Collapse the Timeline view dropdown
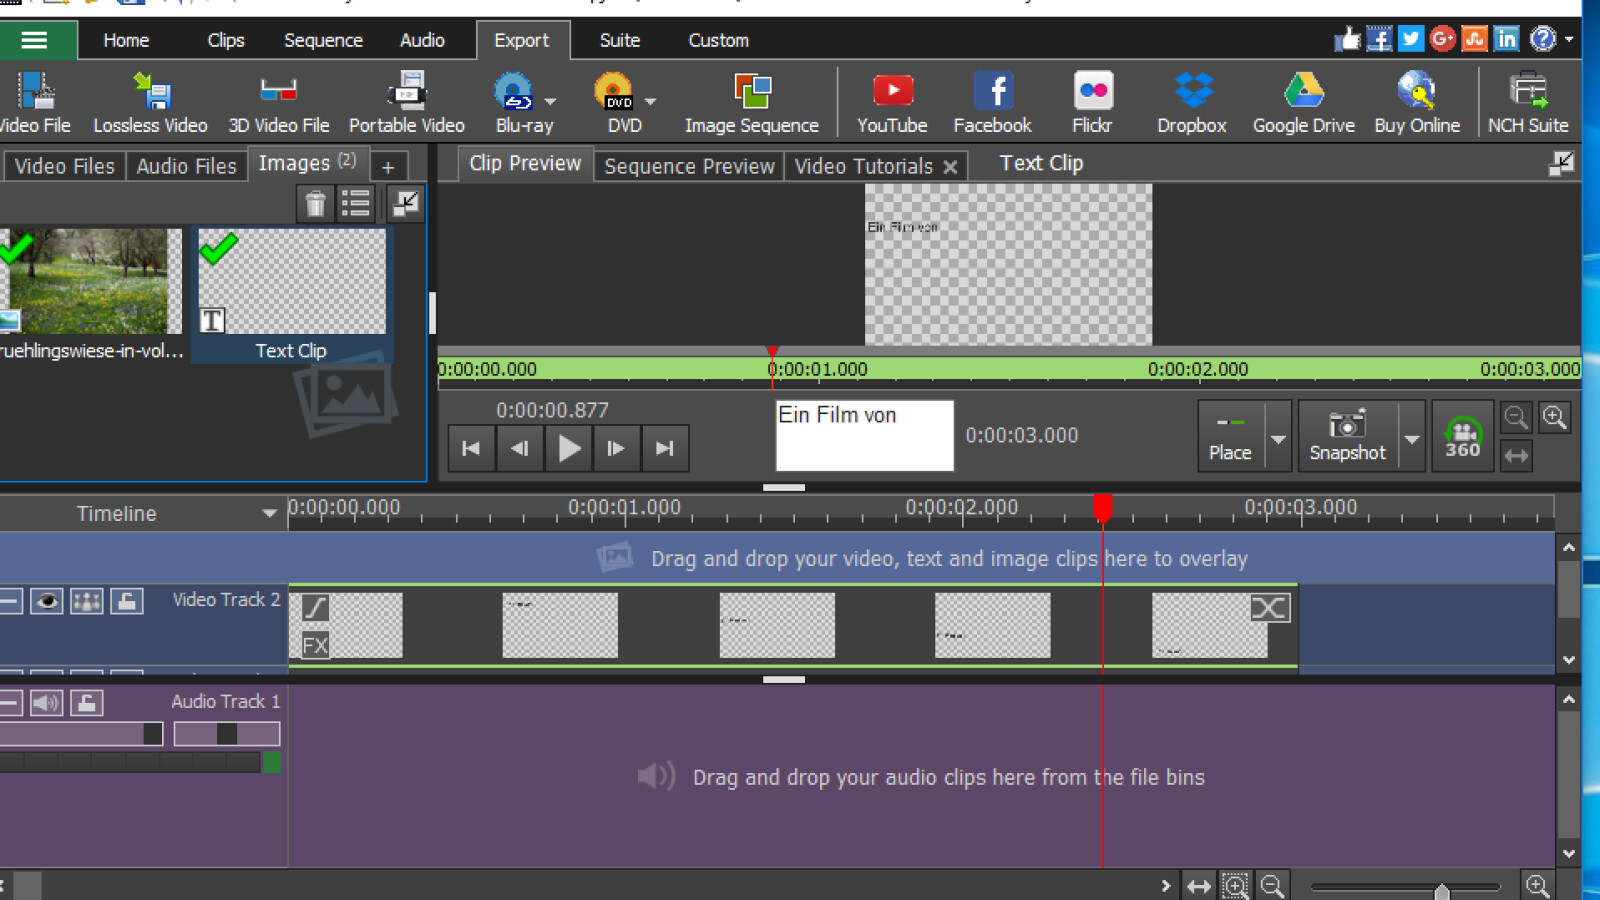 pyautogui.click(x=268, y=513)
